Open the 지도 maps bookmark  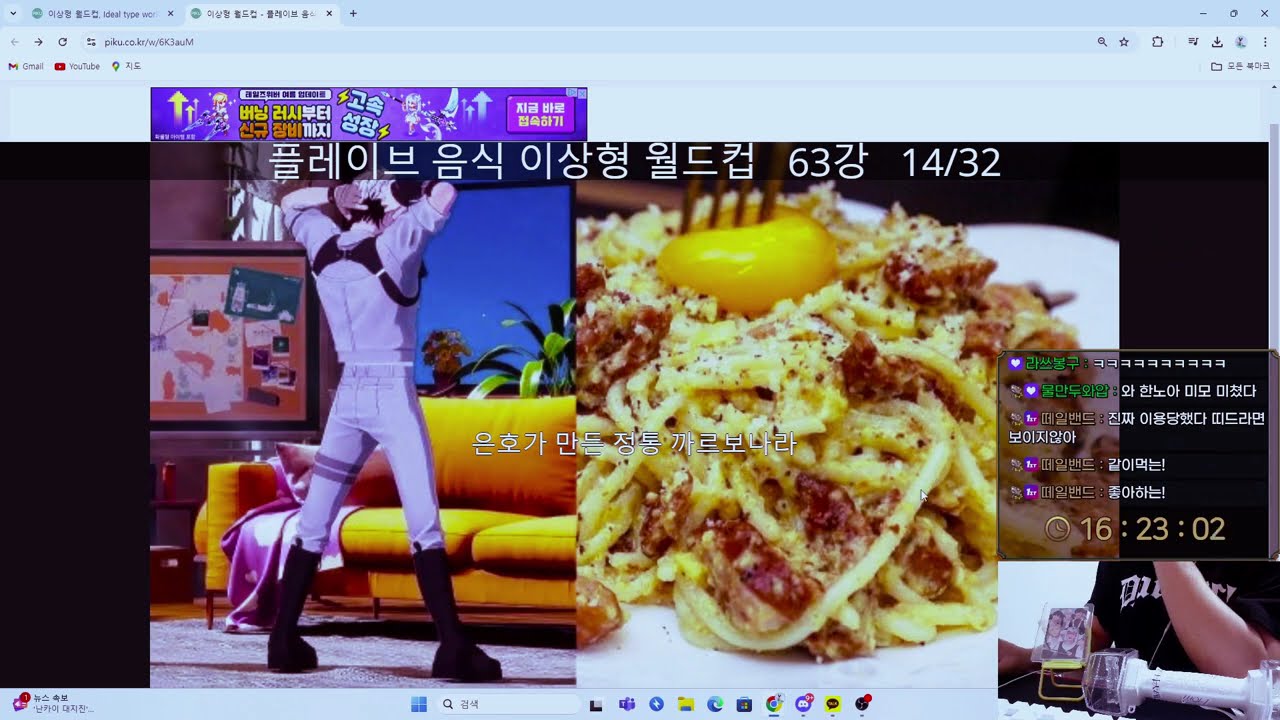point(126,66)
